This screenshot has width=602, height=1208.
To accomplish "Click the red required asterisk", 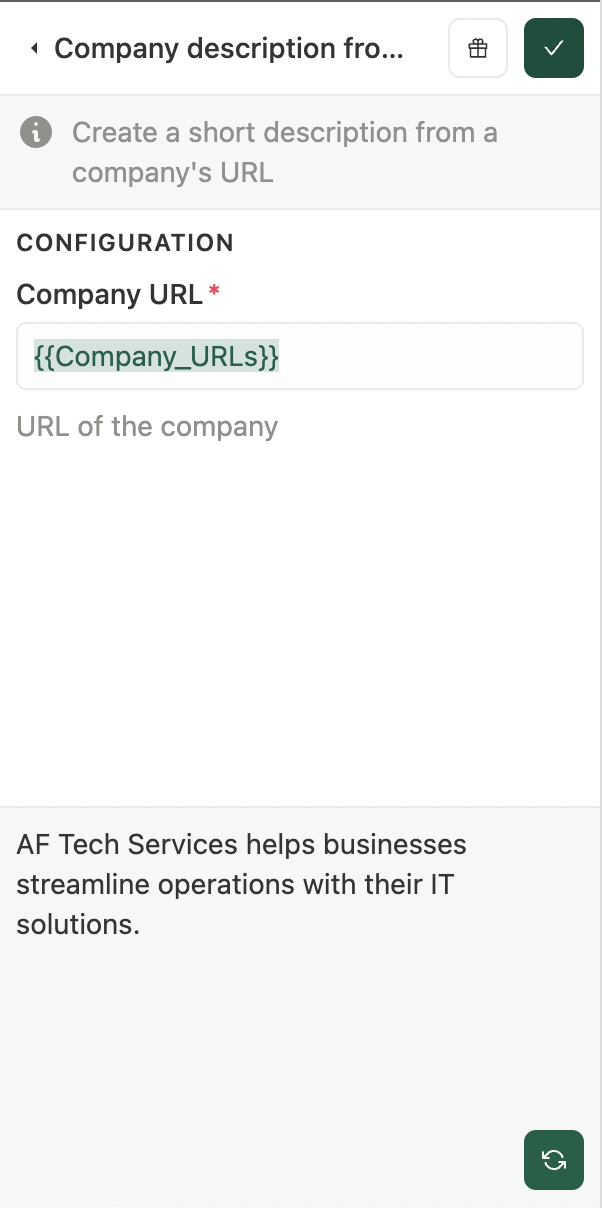I will 213,292.
